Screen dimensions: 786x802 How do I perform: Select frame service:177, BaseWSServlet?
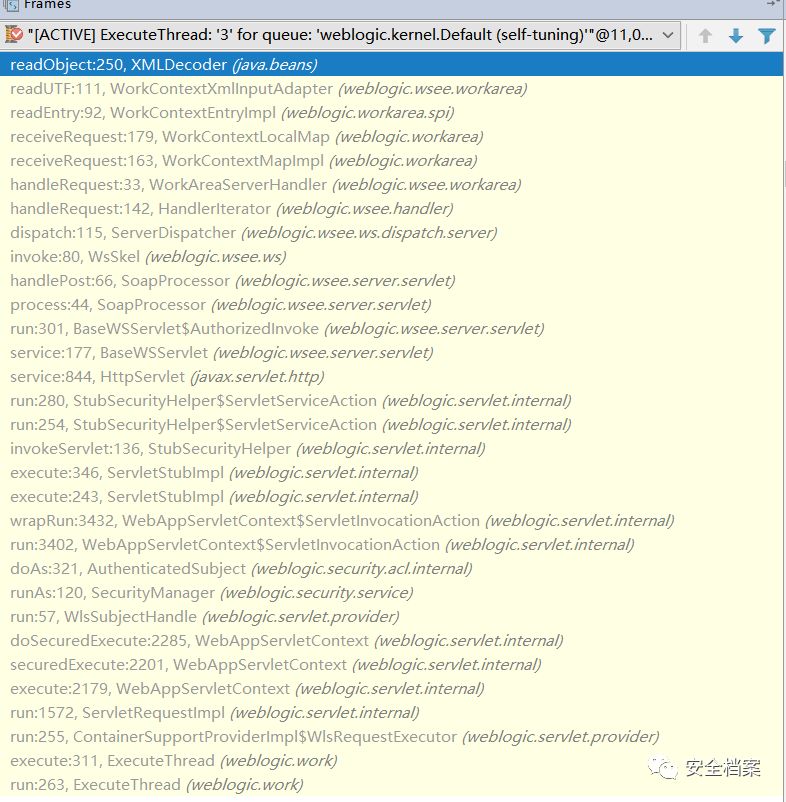[392, 353]
